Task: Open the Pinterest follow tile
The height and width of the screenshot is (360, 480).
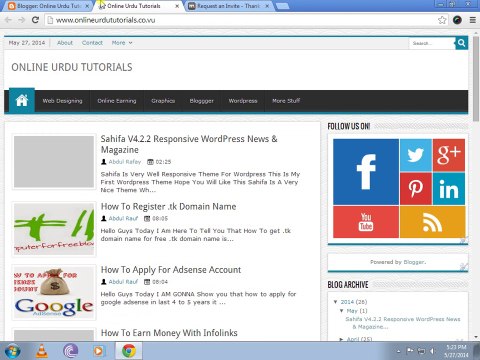Action: (x=415, y=188)
